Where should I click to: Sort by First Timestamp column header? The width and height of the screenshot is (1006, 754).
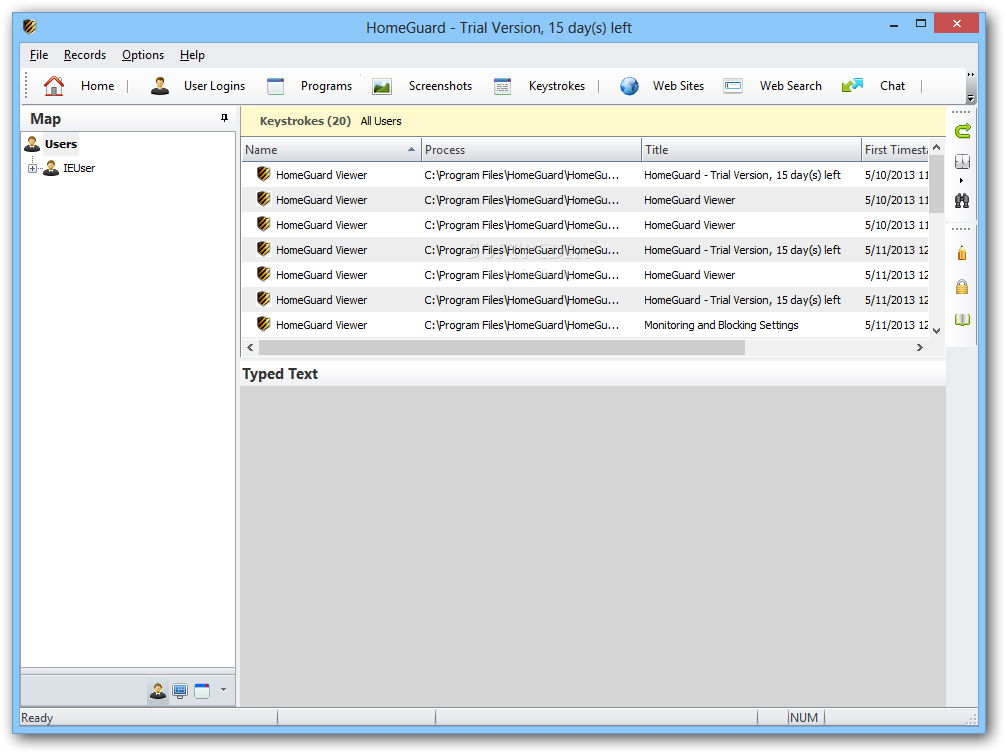click(896, 150)
